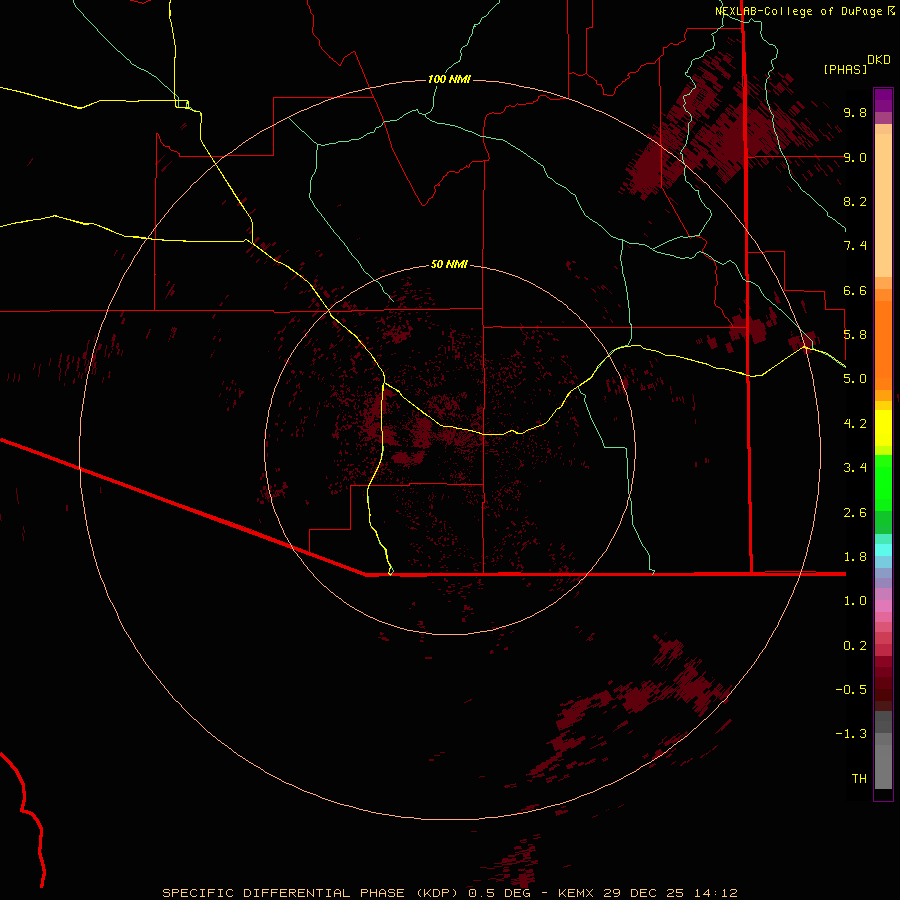This screenshot has height=900, width=900.
Task: Click the 29 DEC 25 14:12 timestamp
Action: tap(670, 893)
